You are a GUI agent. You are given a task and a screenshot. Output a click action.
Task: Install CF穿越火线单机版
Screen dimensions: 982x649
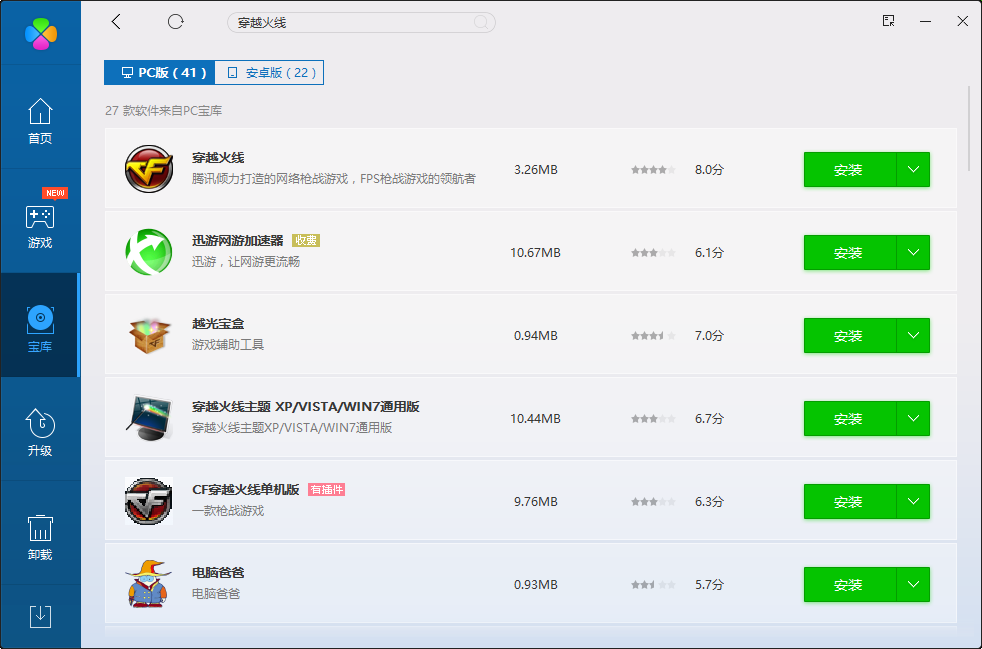pos(850,501)
